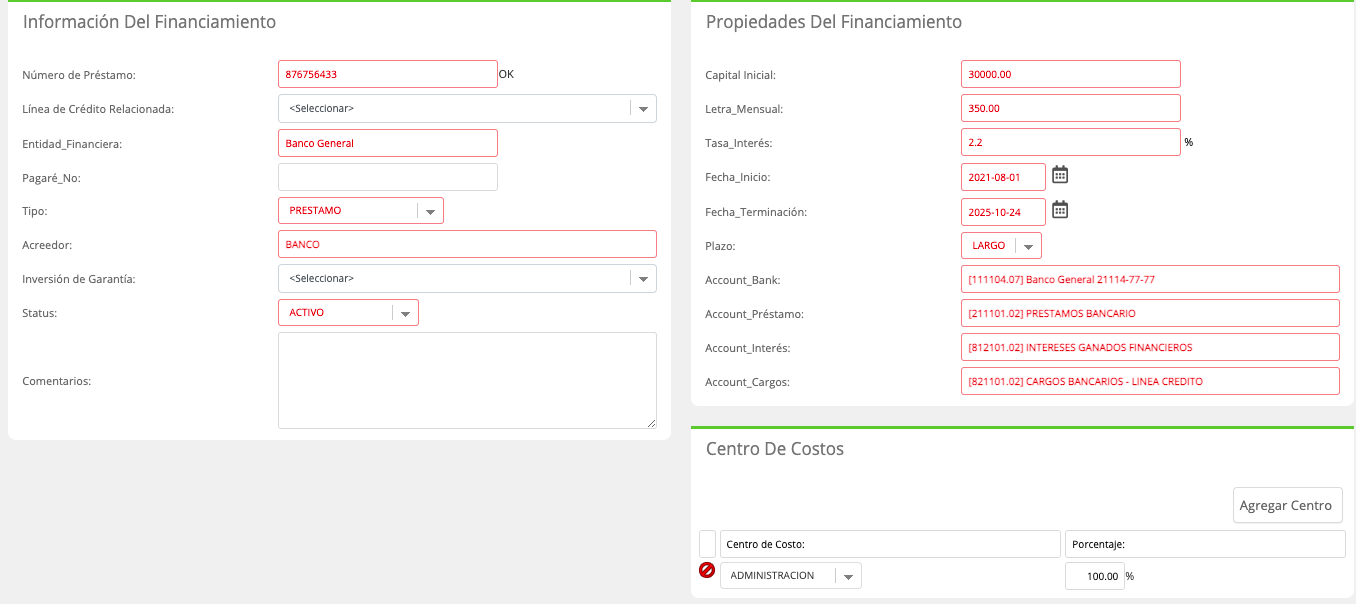Open the Fecha_Inicio calendar picker
This screenshot has height=604, width=1356.
pos(1060,175)
